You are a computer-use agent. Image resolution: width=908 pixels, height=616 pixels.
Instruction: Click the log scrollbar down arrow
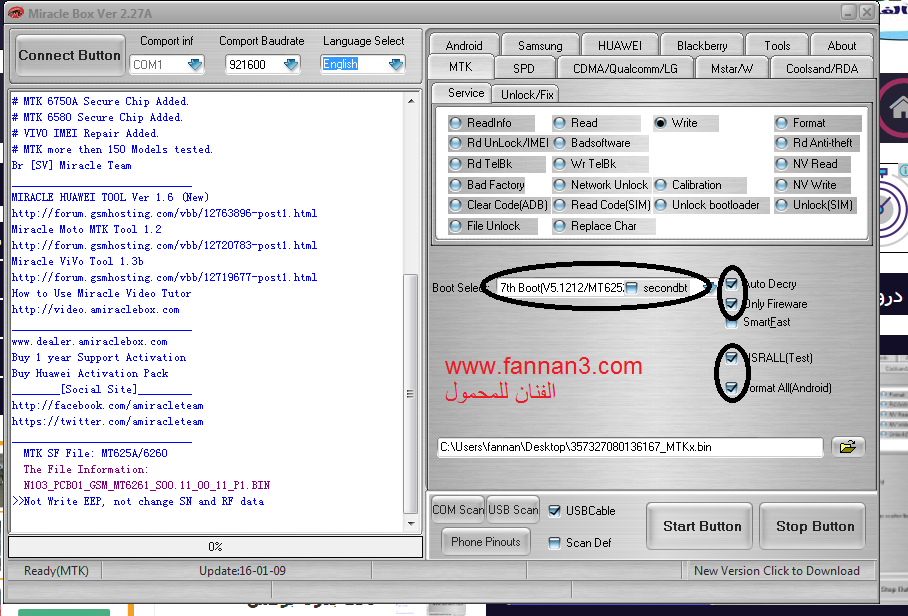[x=411, y=523]
